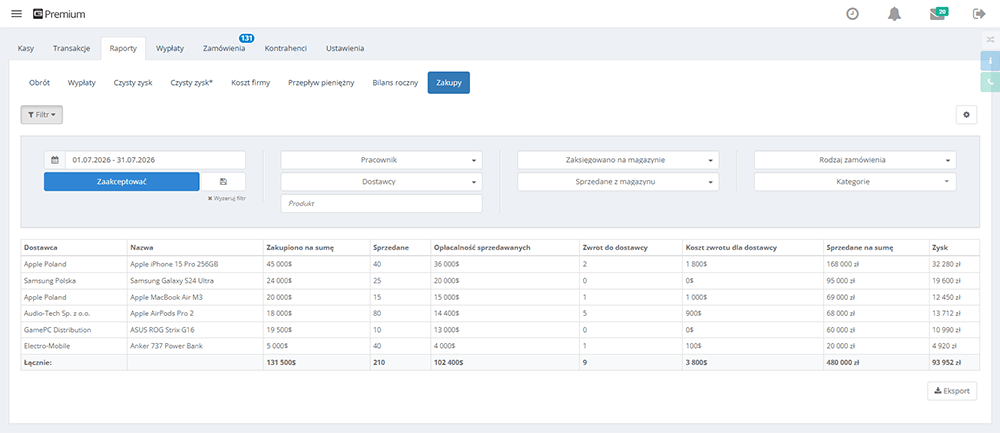
Task: Click the Eksport button
Action: coord(952,391)
